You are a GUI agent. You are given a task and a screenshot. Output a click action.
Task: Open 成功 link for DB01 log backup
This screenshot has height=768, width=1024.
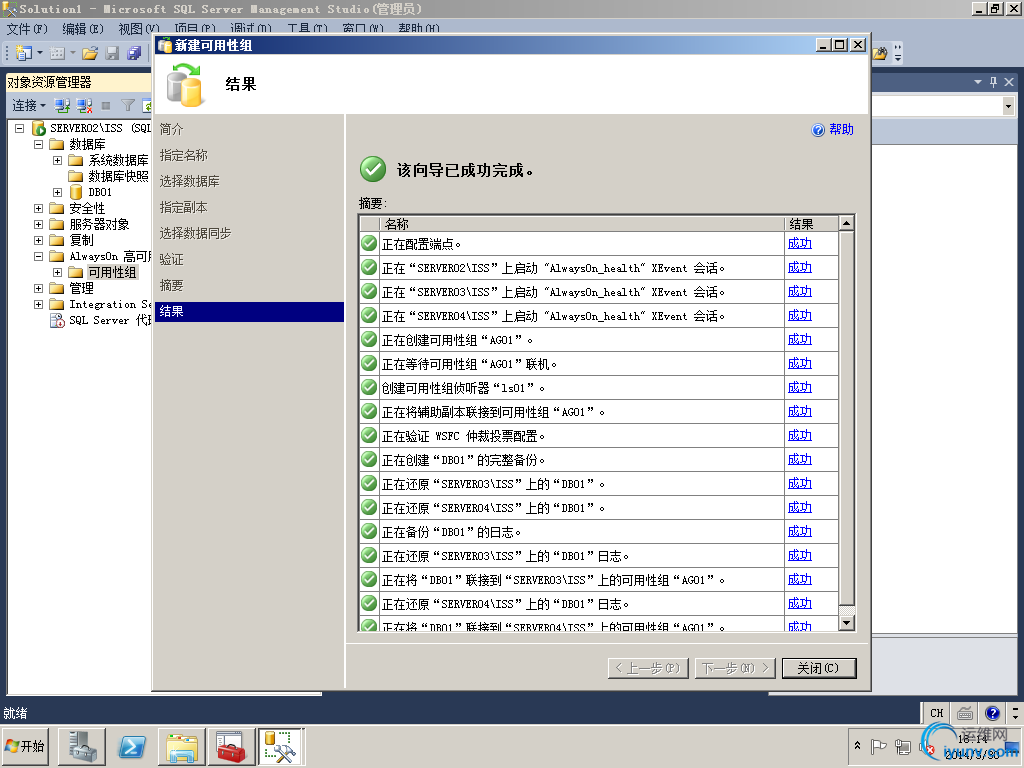799,532
